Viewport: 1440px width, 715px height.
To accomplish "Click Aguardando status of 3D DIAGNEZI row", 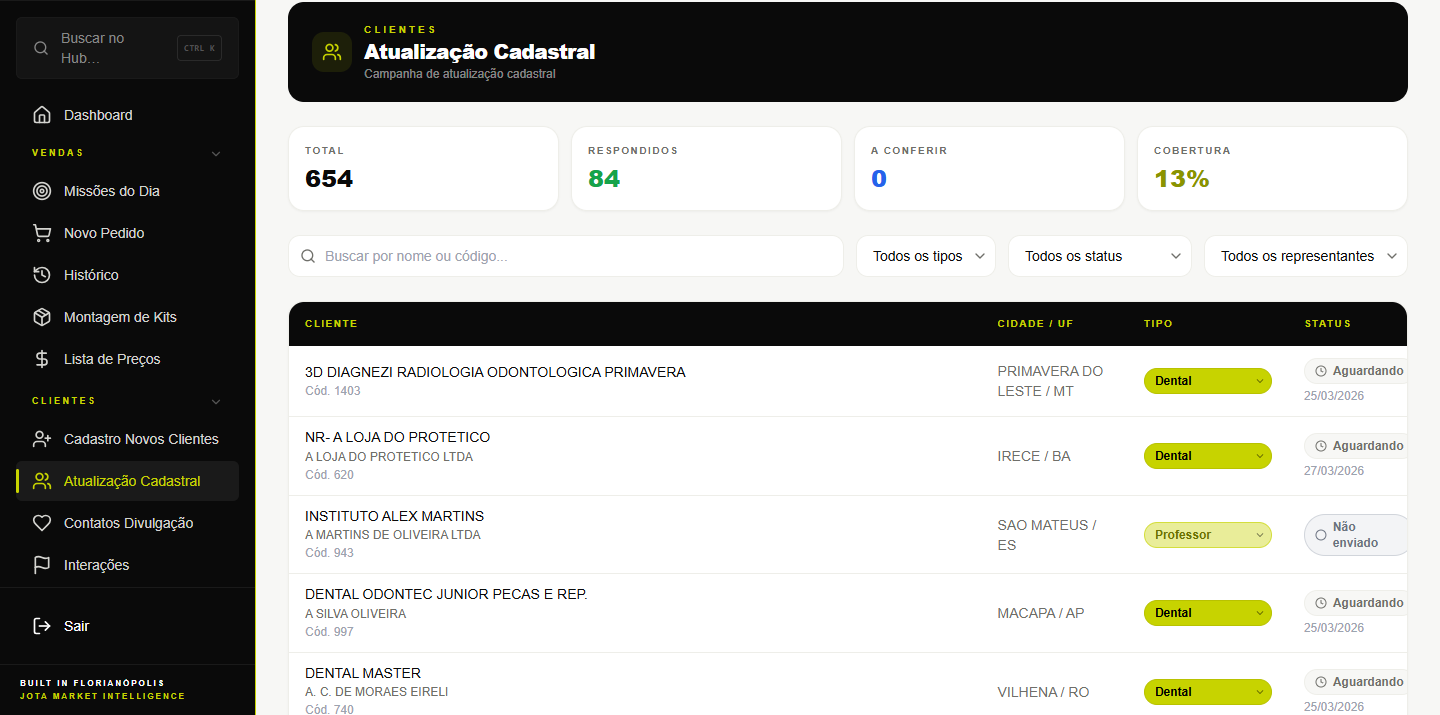I will click(x=1356, y=371).
